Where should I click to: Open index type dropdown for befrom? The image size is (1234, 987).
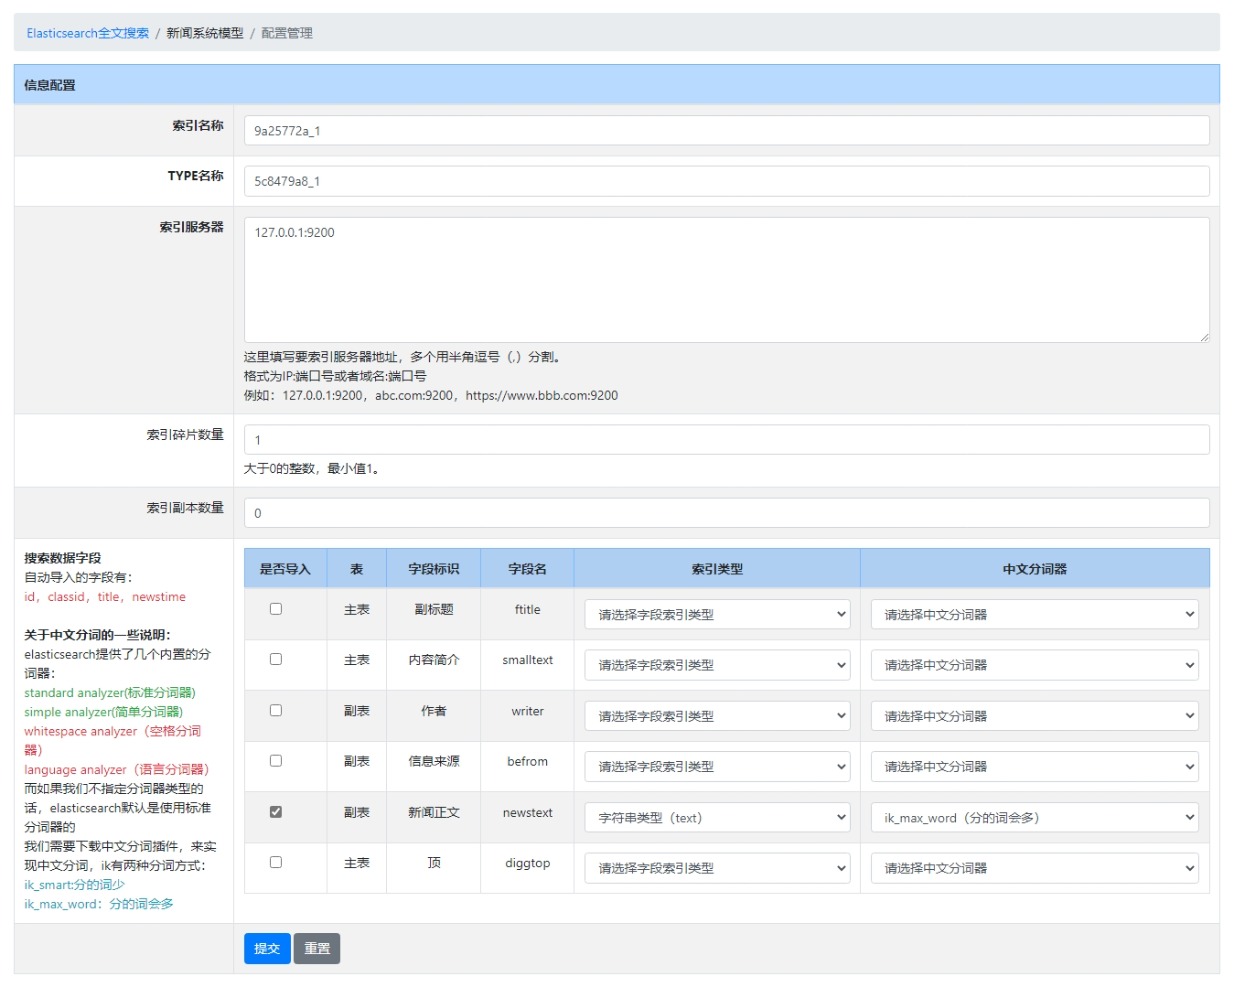tap(717, 767)
